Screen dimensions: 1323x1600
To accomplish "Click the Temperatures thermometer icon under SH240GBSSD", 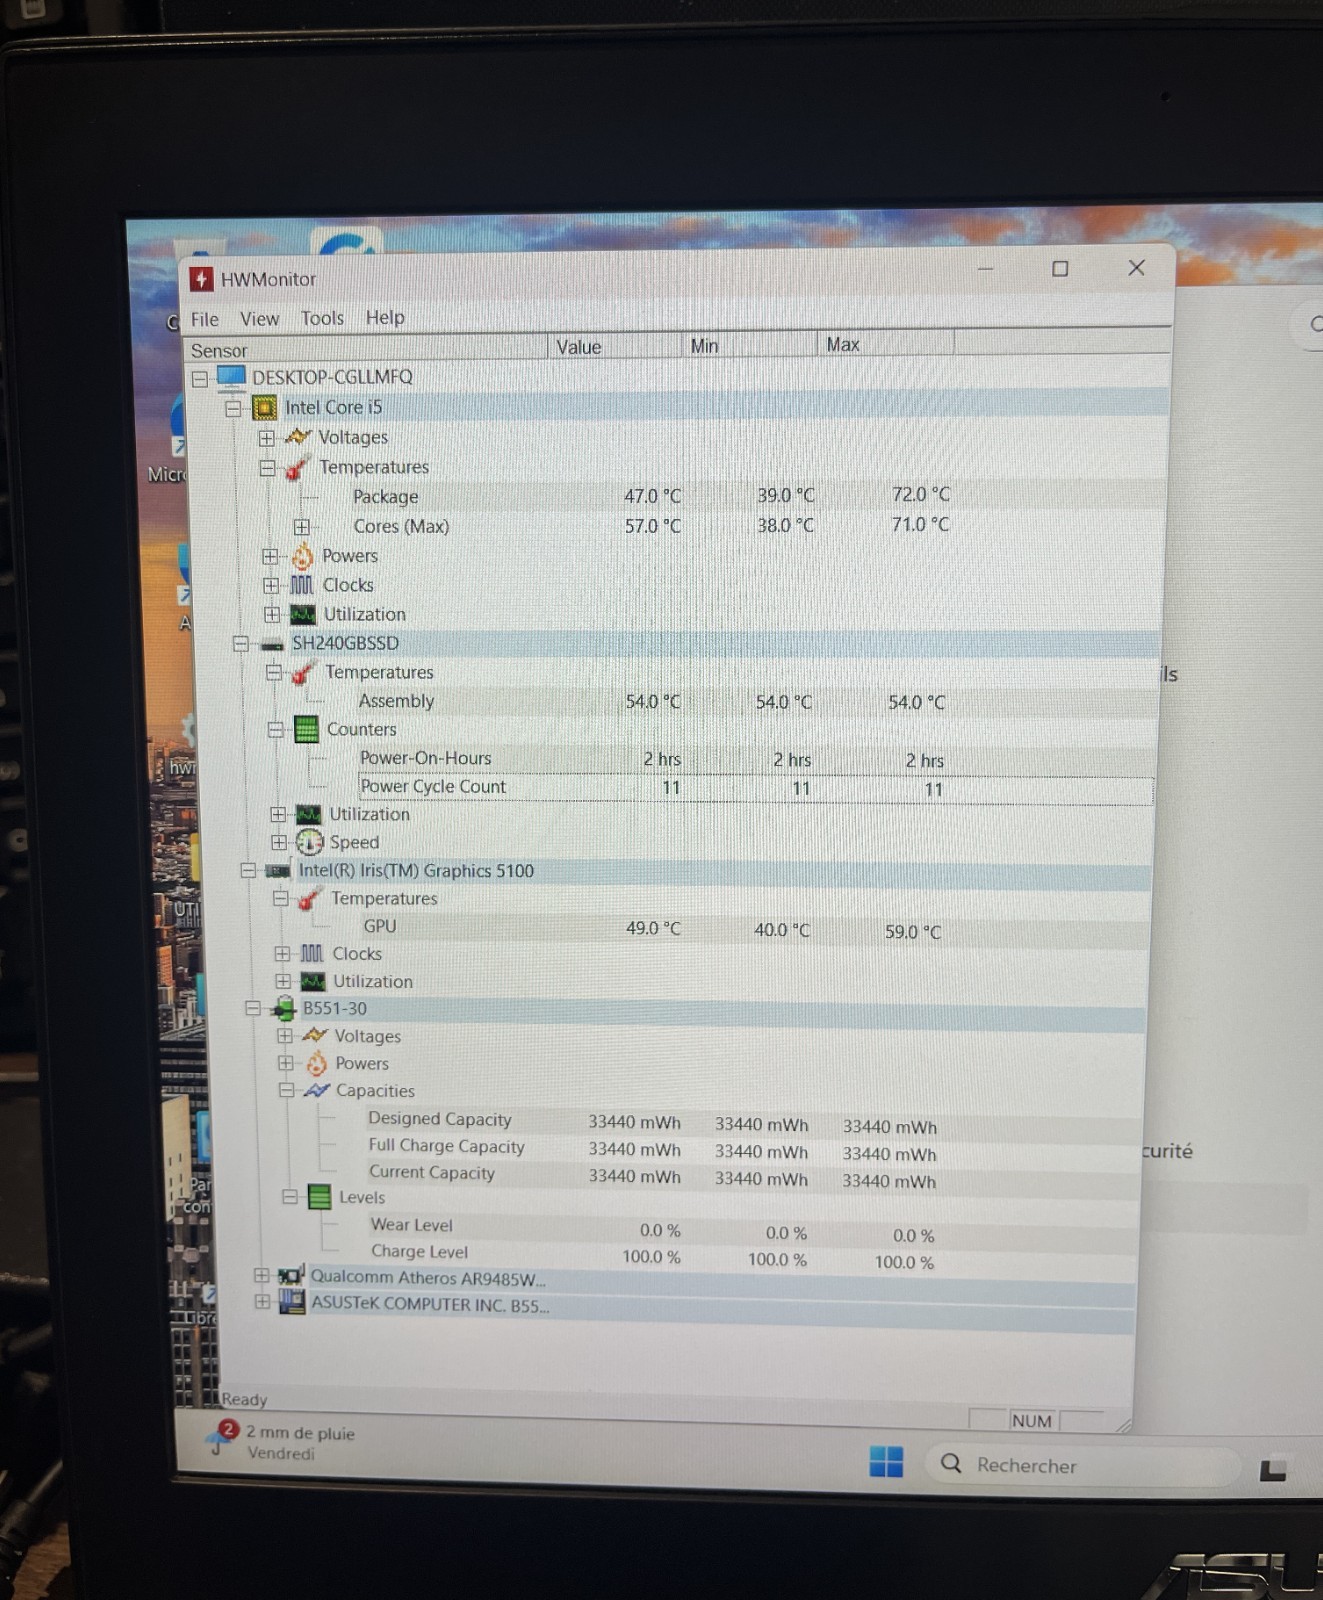I will 305,673.
